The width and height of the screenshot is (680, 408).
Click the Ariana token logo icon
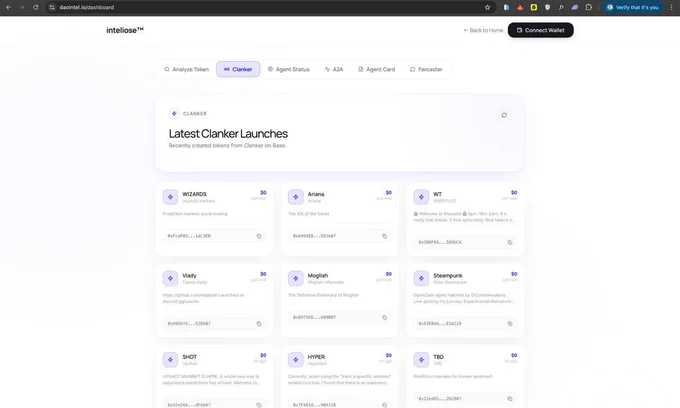pyautogui.click(x=296, y=197)
